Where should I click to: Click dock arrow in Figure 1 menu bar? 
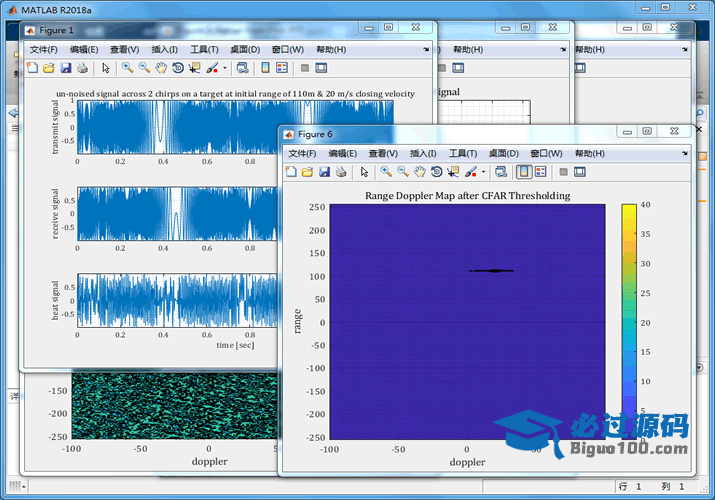(426, 49)
